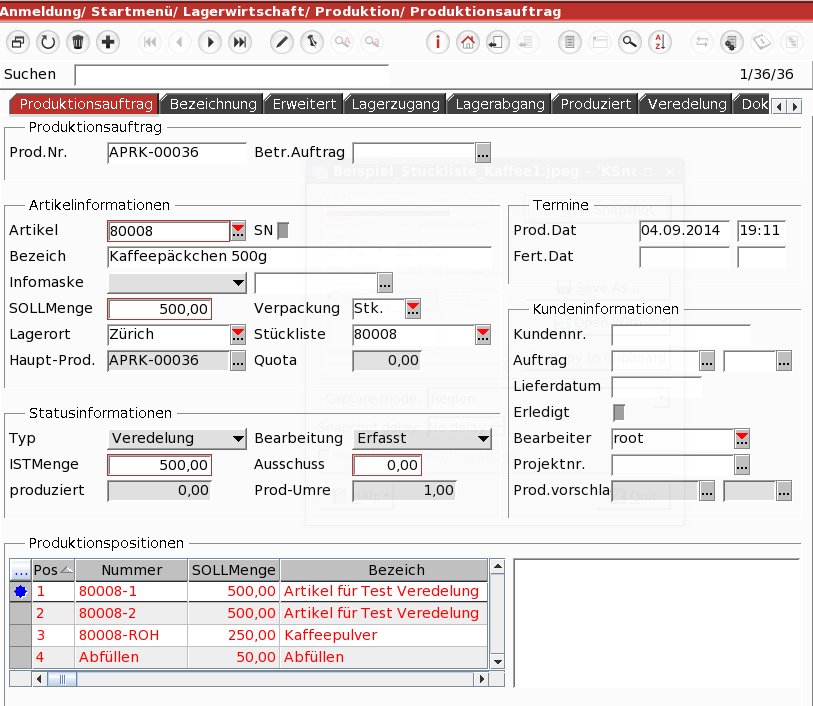Click the Bezeich Kaffeepäckchen 500g field
Viewport: 813px width, 706px height.
tap(299, 257)
